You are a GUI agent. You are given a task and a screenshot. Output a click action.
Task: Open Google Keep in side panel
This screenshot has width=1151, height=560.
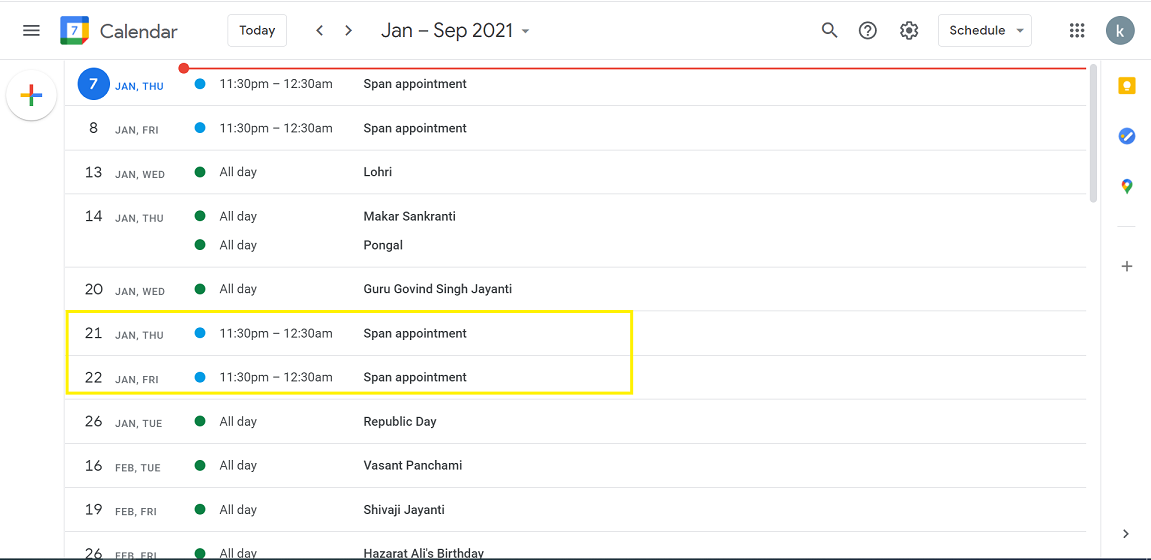(1127, 86)
